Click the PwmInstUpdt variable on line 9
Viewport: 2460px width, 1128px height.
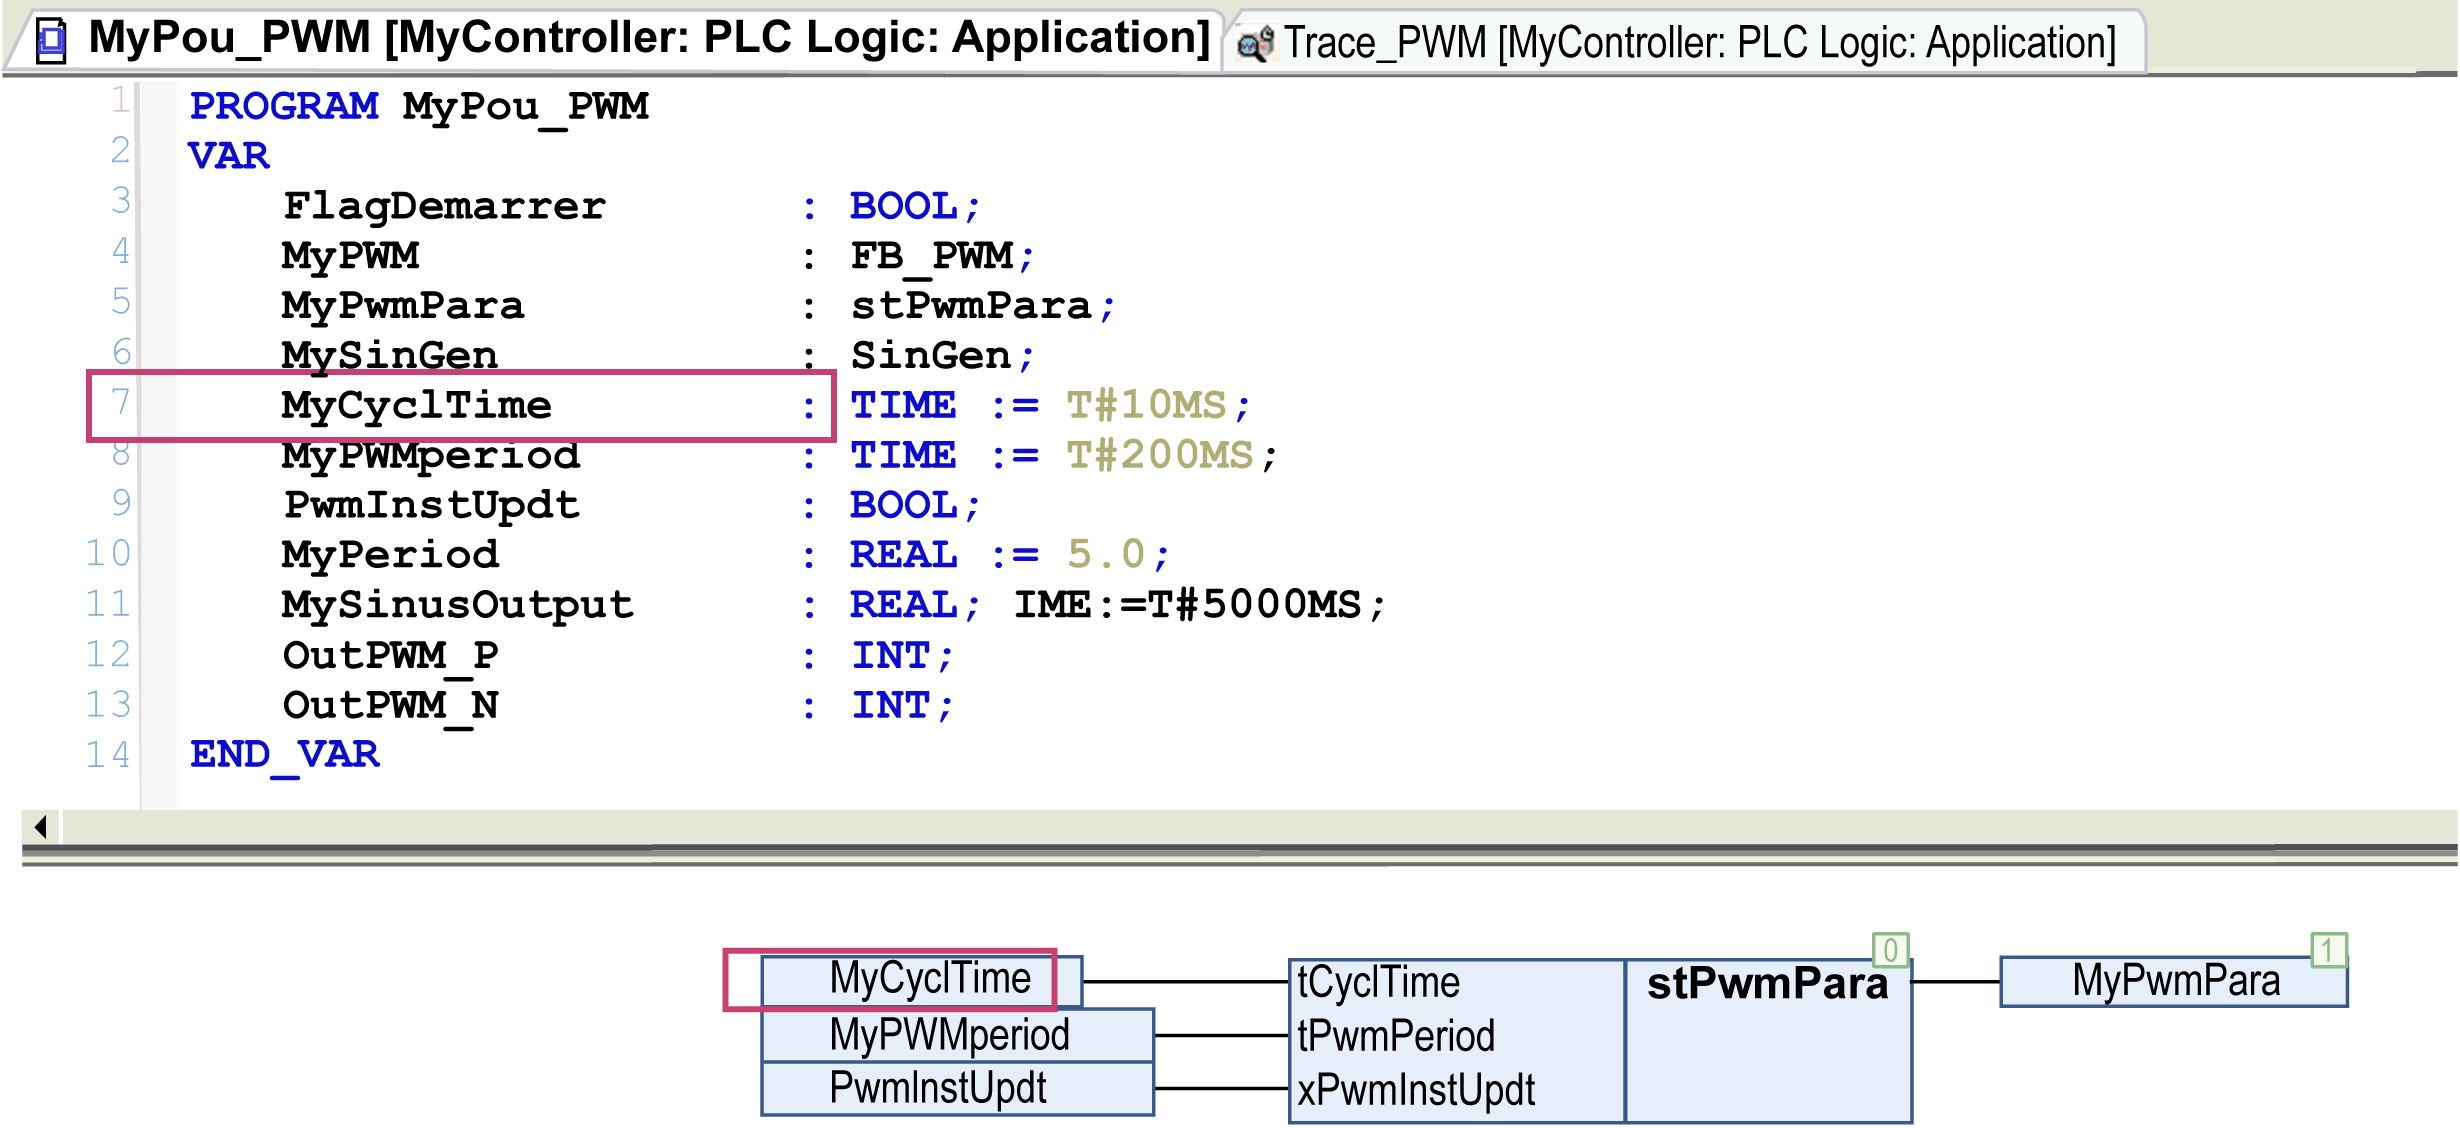(x=431, y=505)
